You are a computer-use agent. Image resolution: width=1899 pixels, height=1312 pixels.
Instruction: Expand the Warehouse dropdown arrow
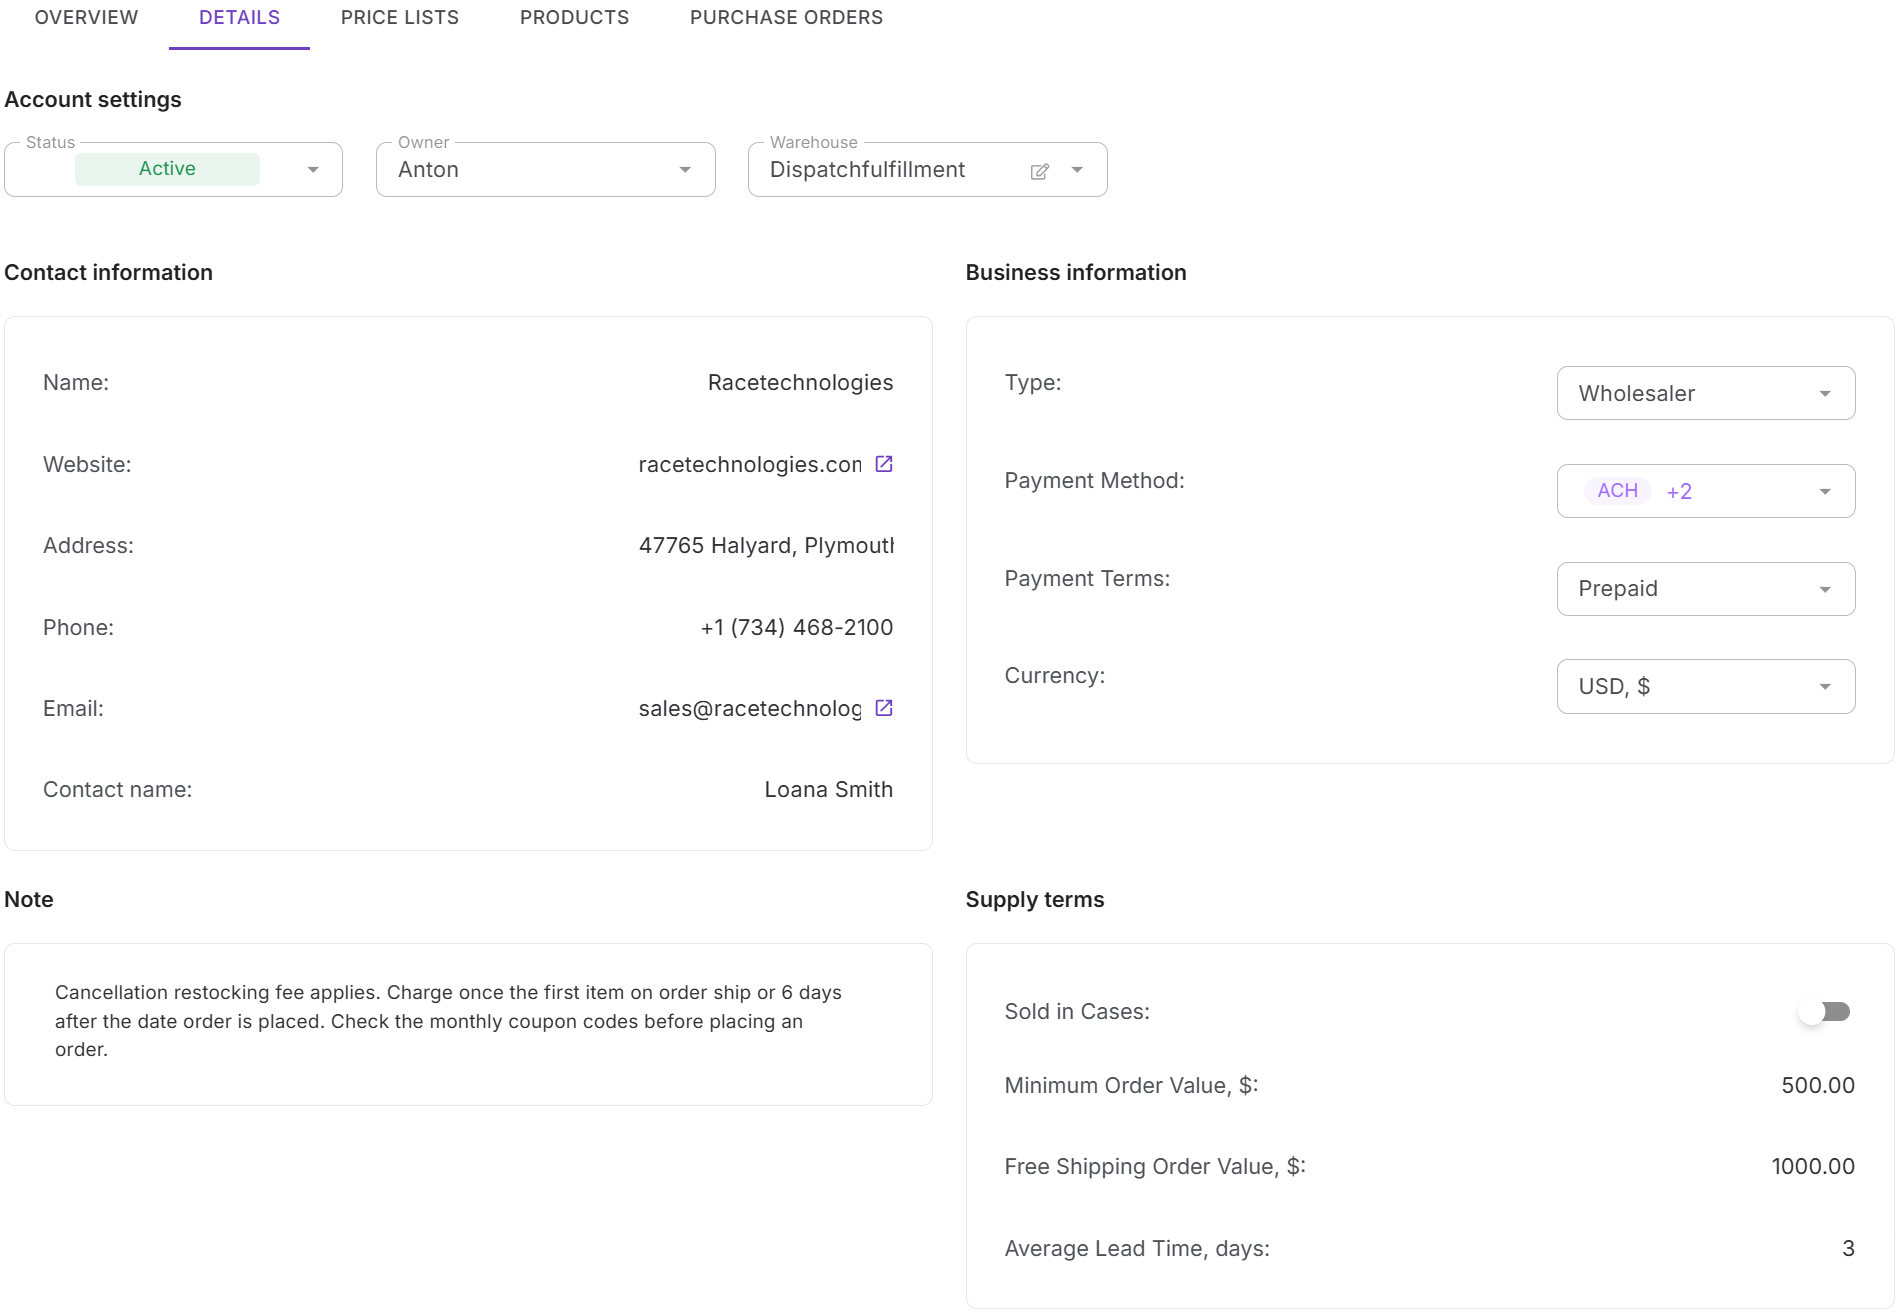coord(1077,170)
